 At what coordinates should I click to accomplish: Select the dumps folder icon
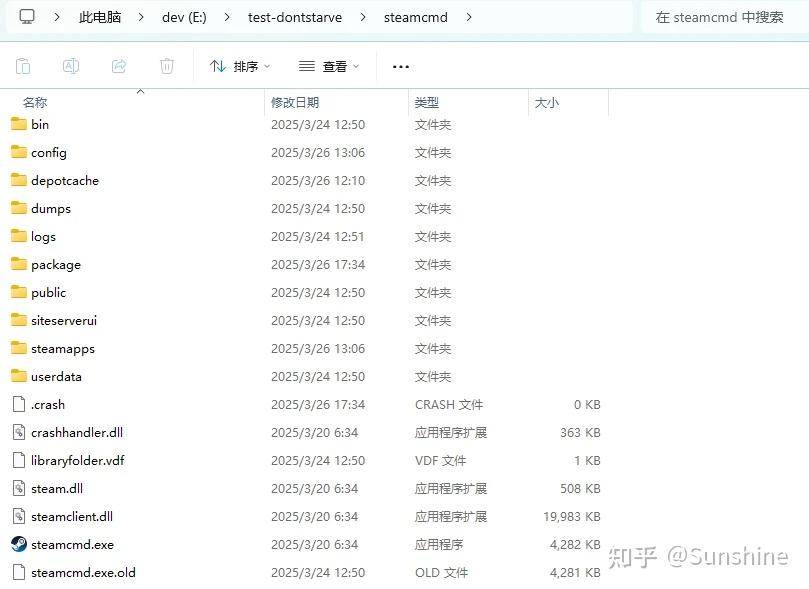(x=19, y=208)
